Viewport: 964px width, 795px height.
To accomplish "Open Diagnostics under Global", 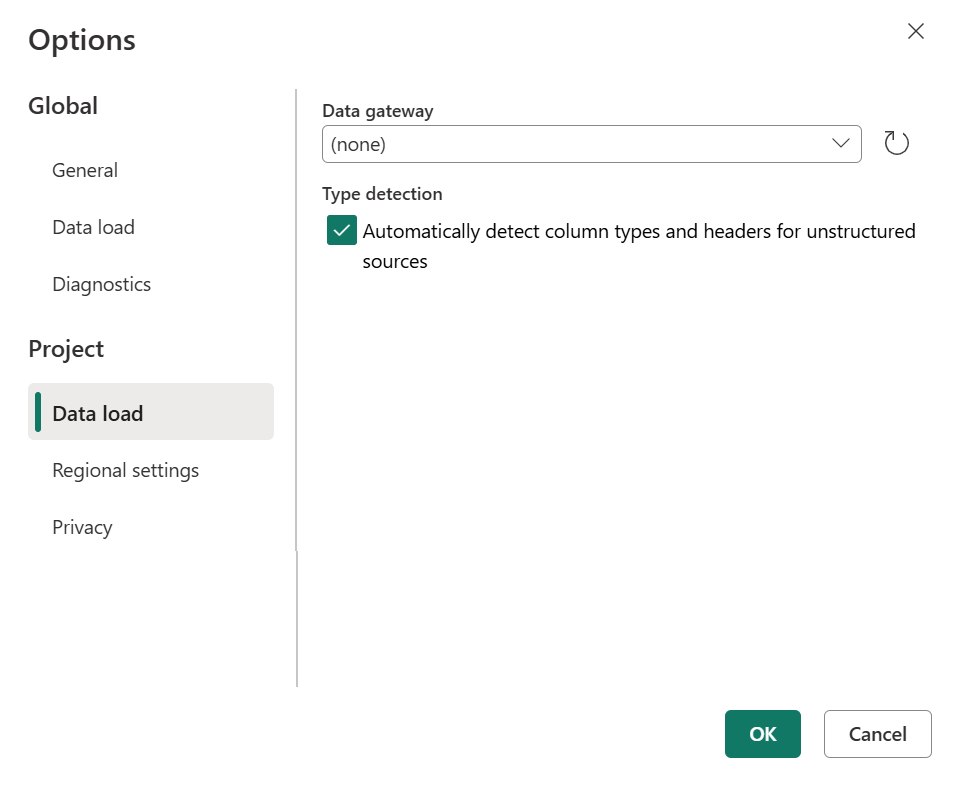I will point(101,284).
